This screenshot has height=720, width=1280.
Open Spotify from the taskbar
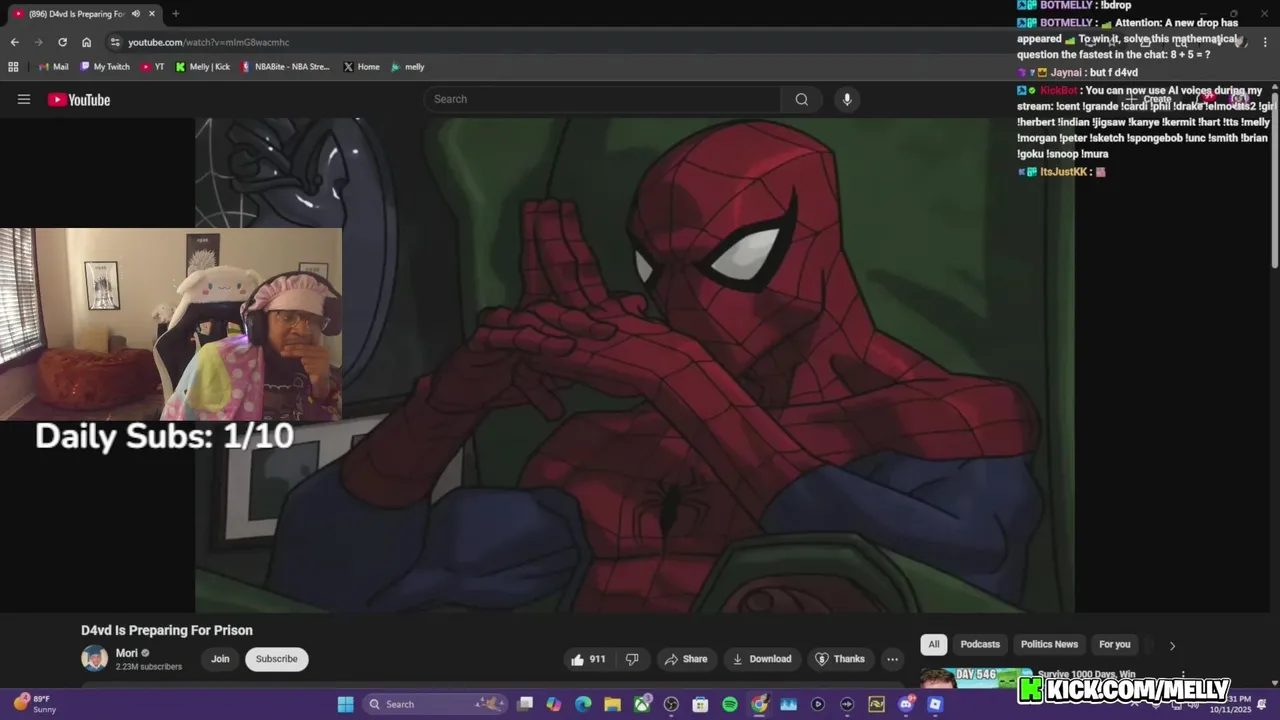tap(730, 704)
